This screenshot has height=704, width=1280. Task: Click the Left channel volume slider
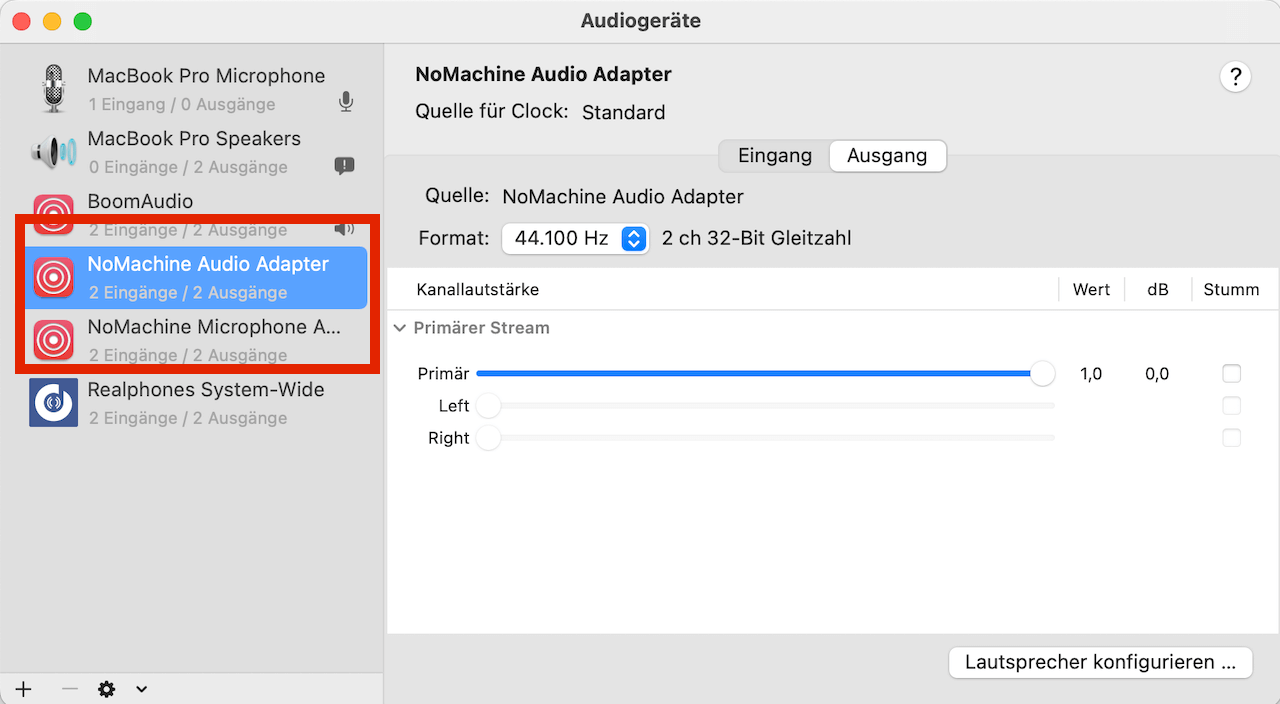click(765, 406)
